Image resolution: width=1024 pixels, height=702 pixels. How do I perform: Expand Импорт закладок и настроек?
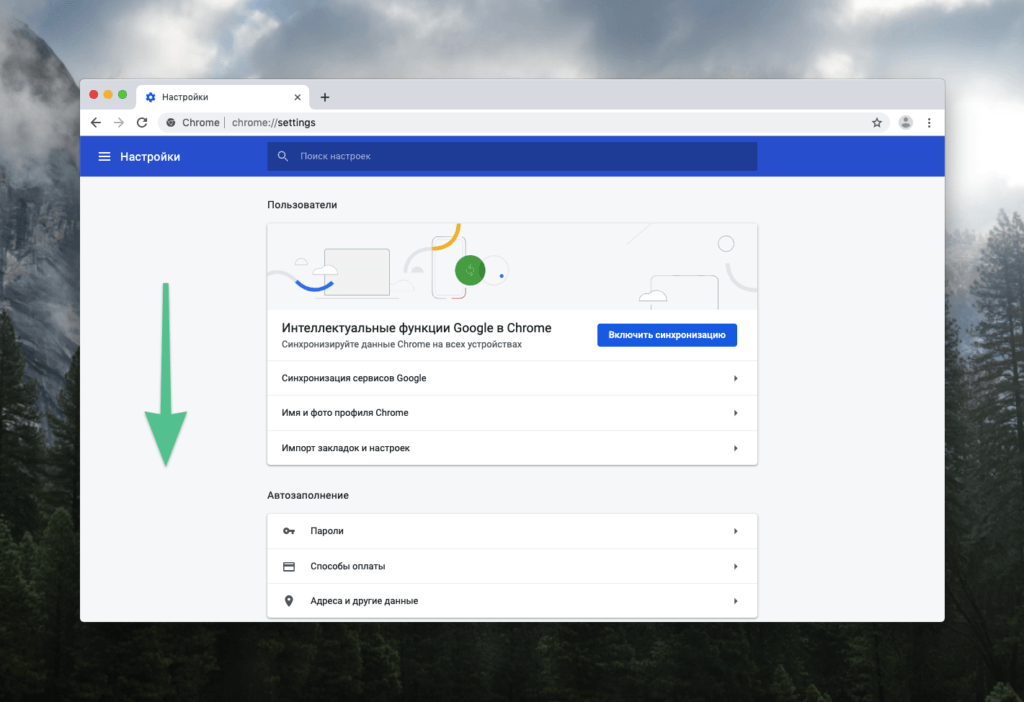click(512, 448)
